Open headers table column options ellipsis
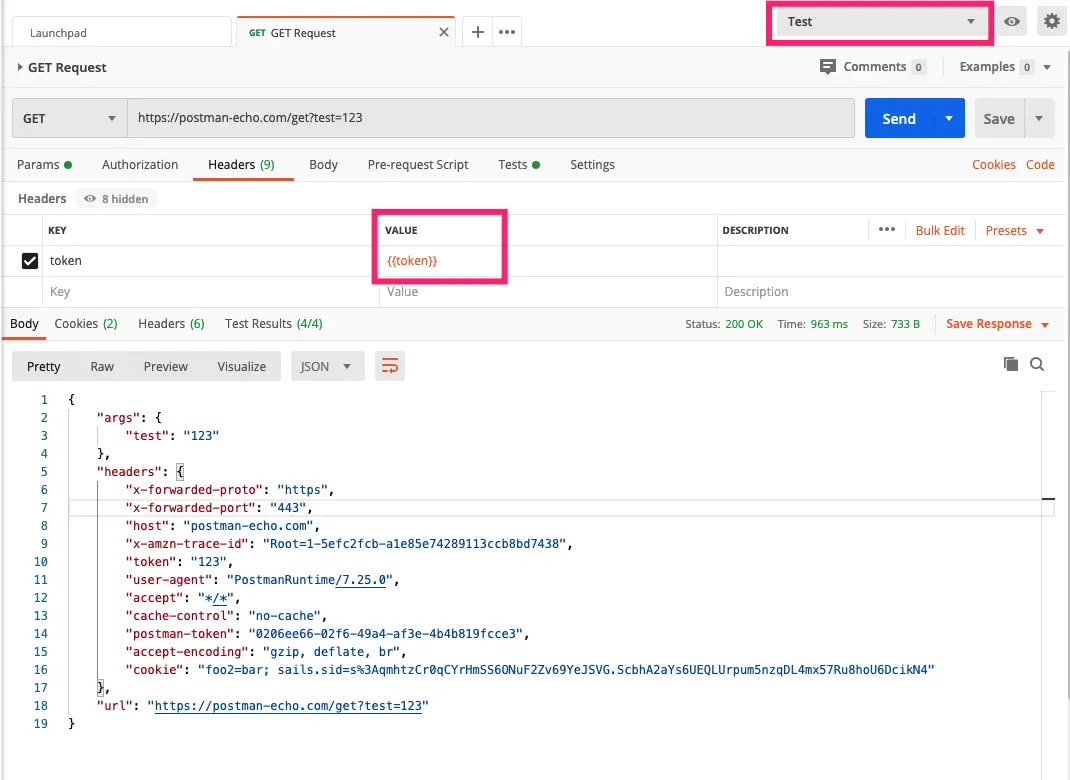This screenshot has width=1070, height=780. tap(886, 229)
